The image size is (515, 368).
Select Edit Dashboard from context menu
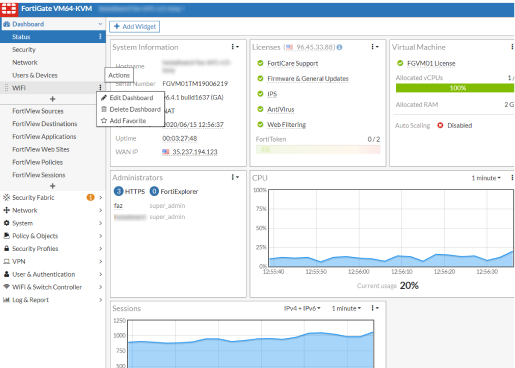pyautogui.click(x=130, y=98)
